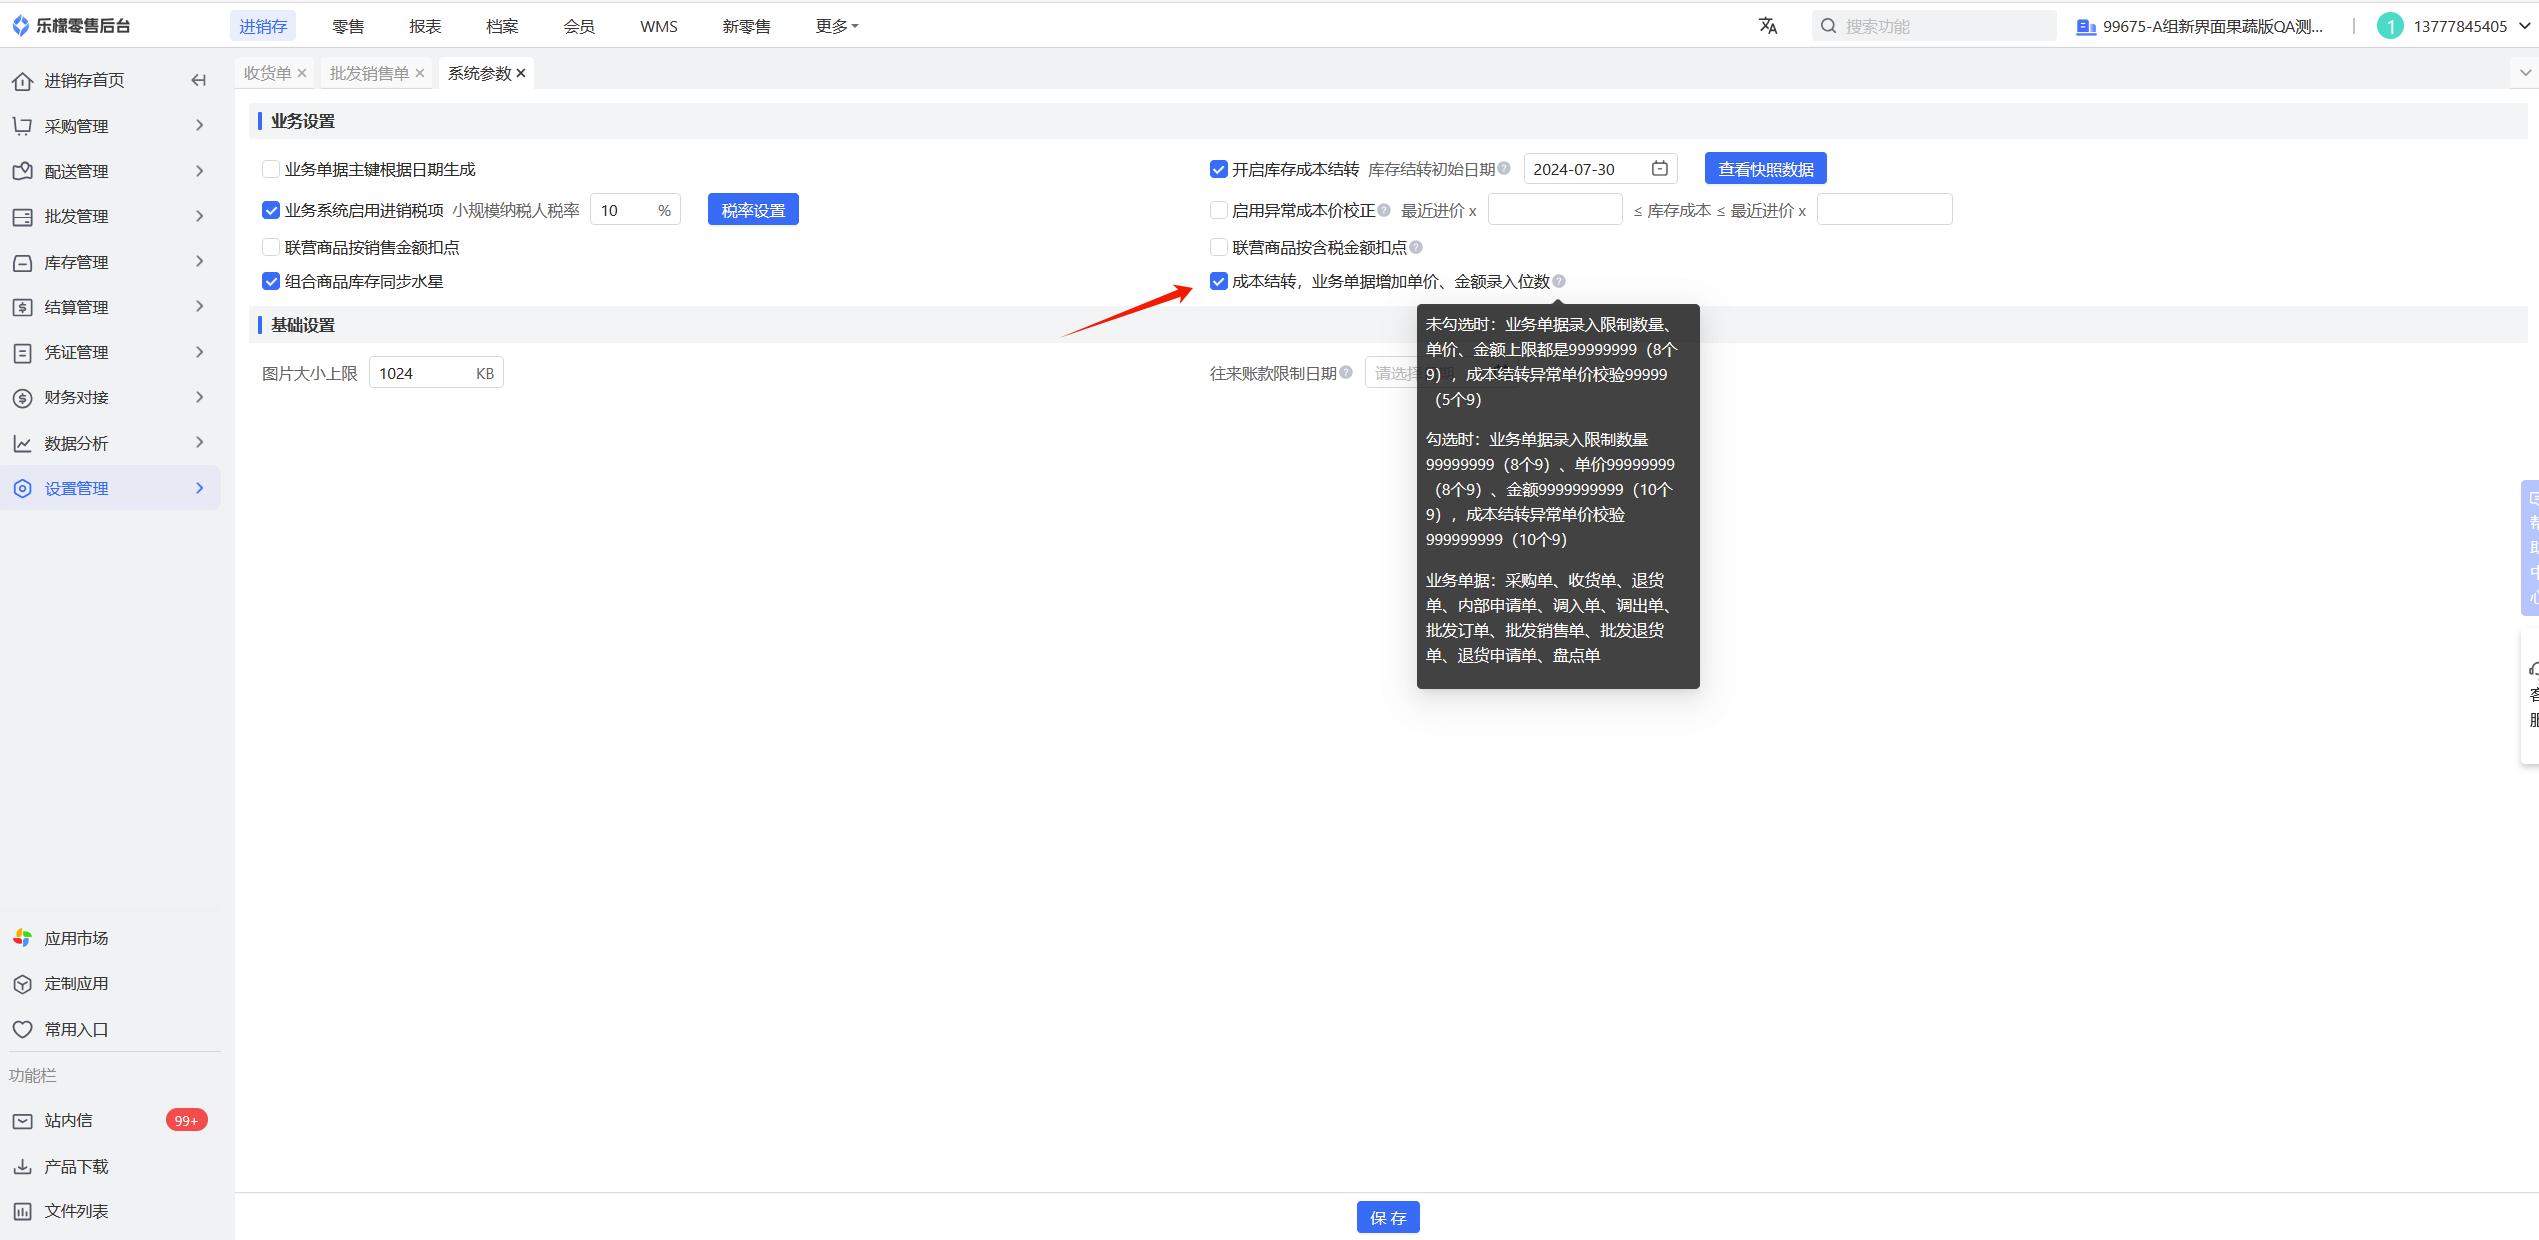Click 小规模纳税人税率 input field

coord(634,210)
